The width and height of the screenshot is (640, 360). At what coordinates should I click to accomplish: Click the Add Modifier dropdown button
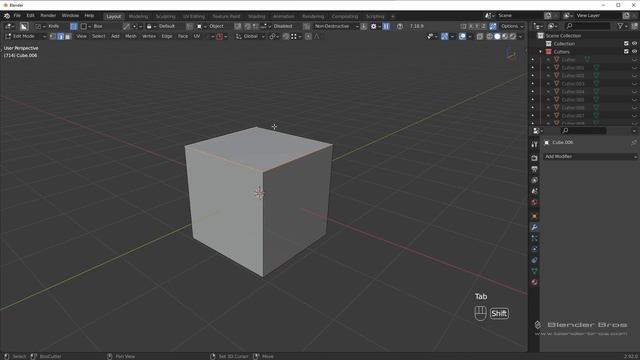click(590, 157)
